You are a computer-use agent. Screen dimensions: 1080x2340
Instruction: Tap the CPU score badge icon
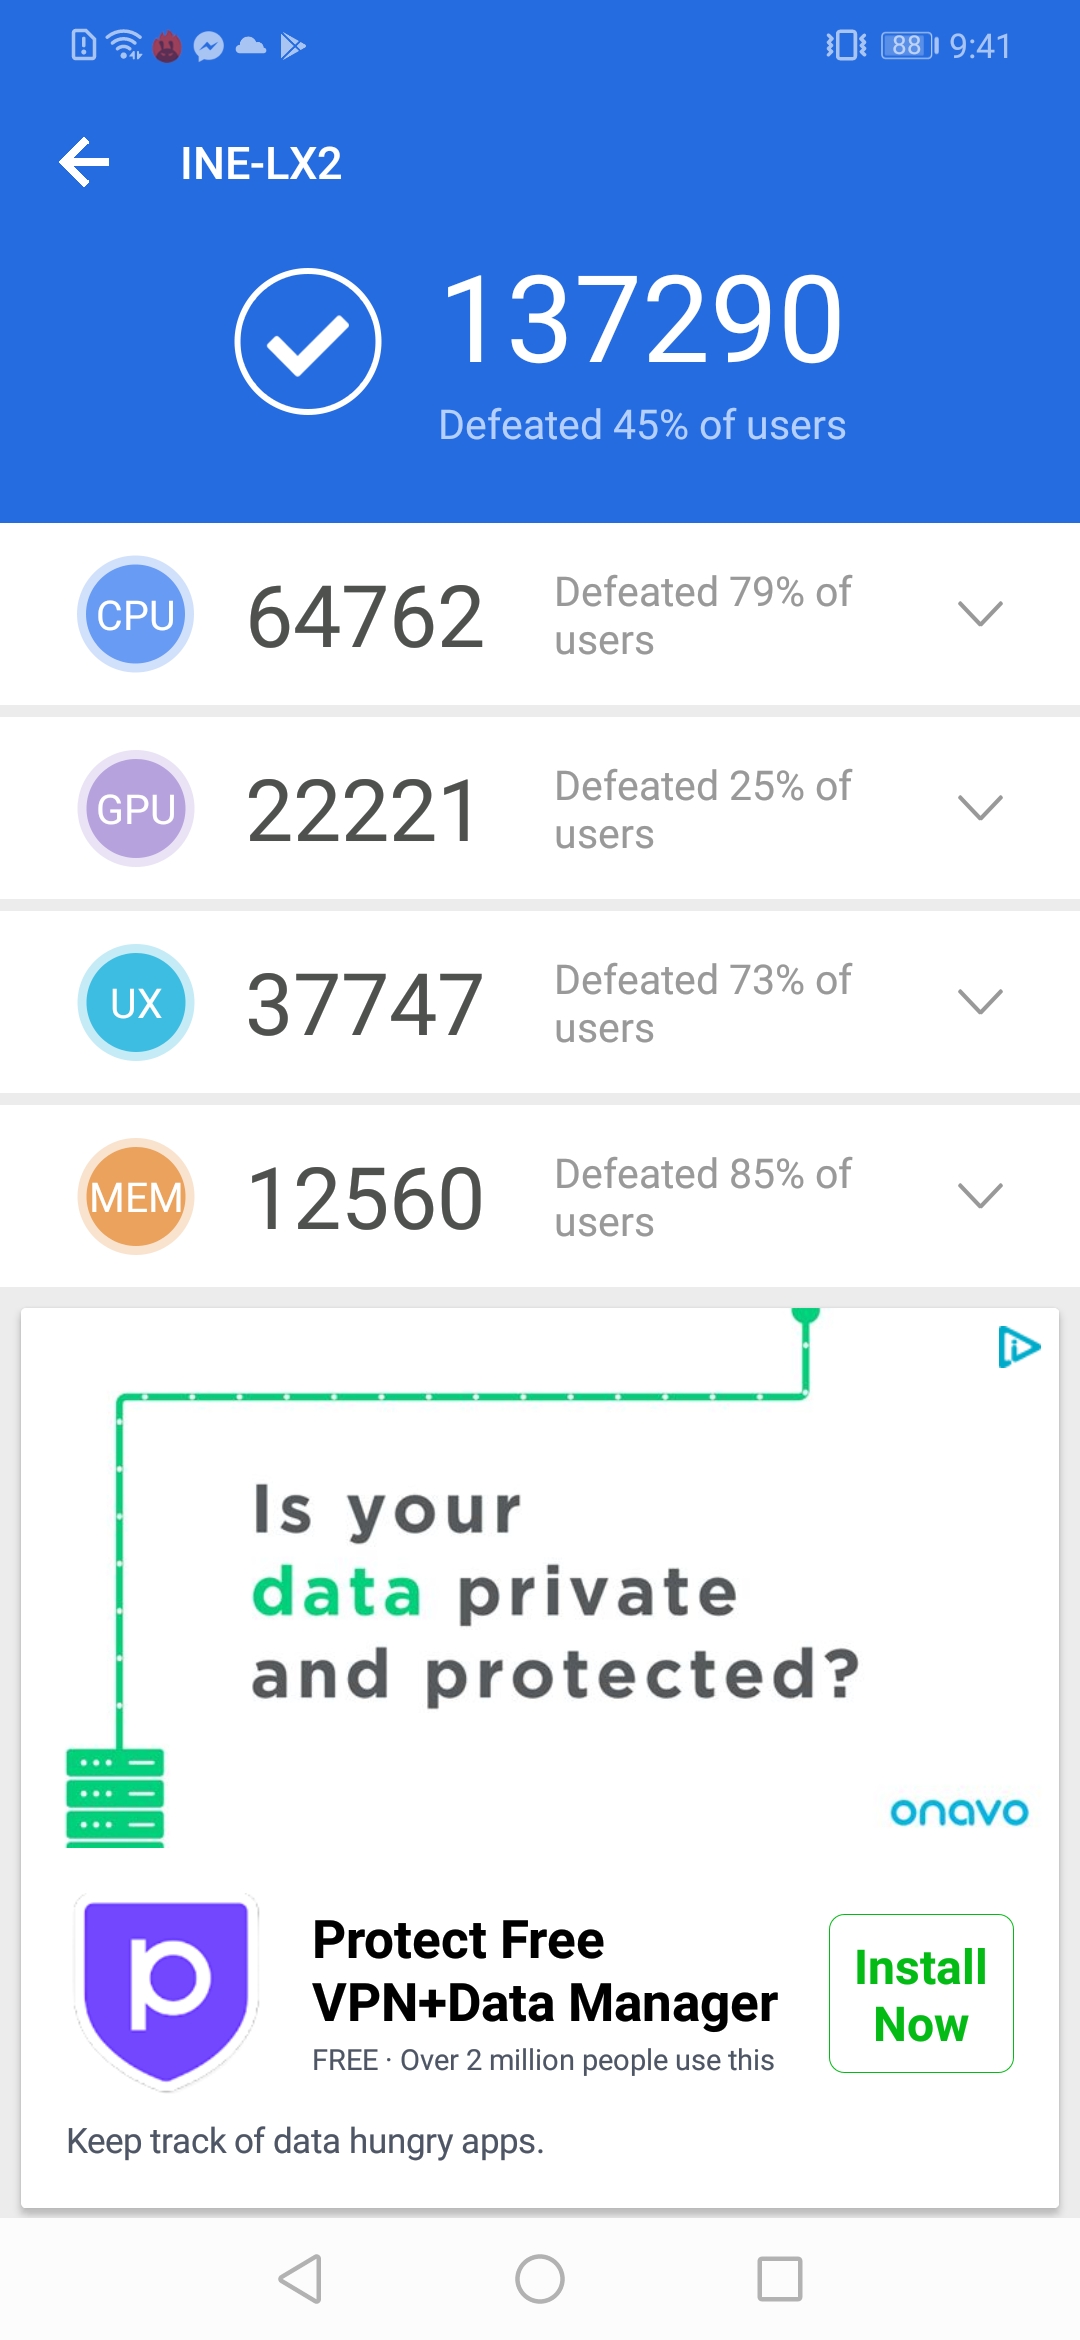136,614
